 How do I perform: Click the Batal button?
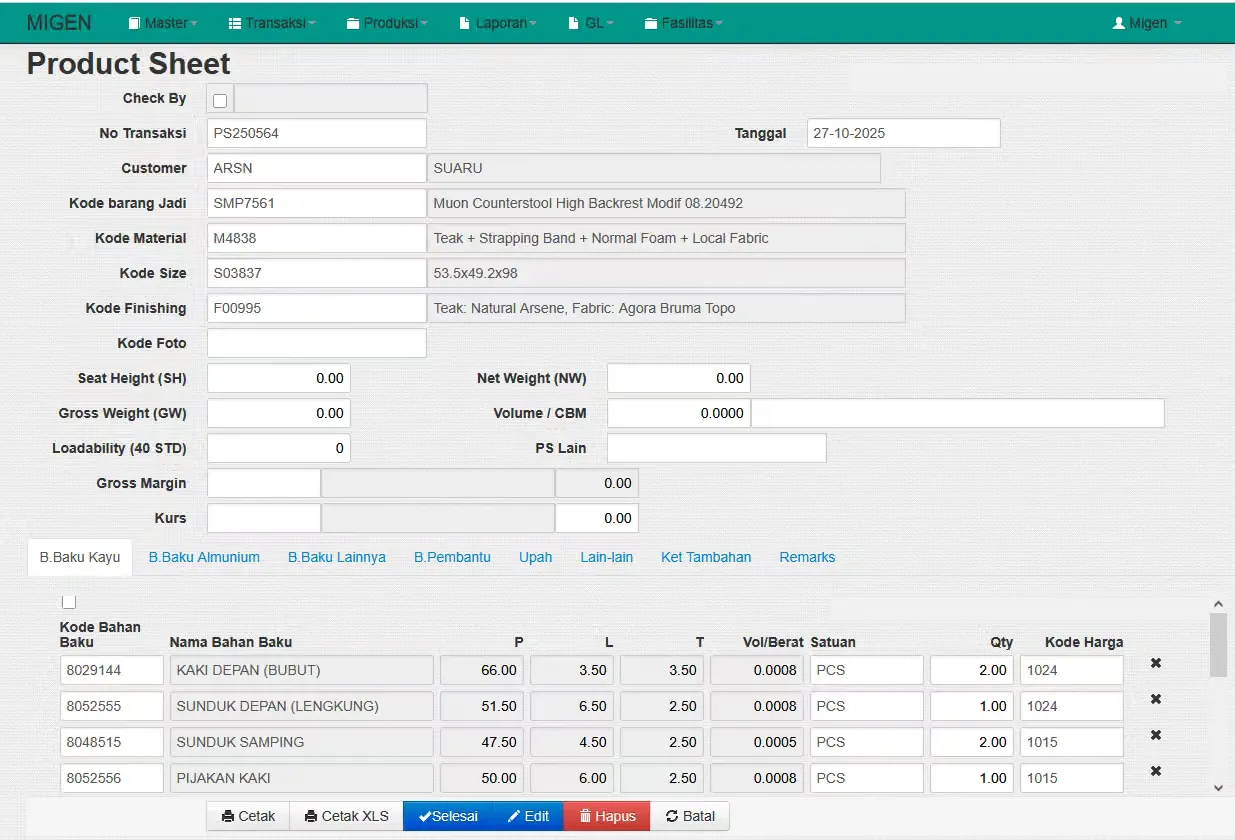690,816
